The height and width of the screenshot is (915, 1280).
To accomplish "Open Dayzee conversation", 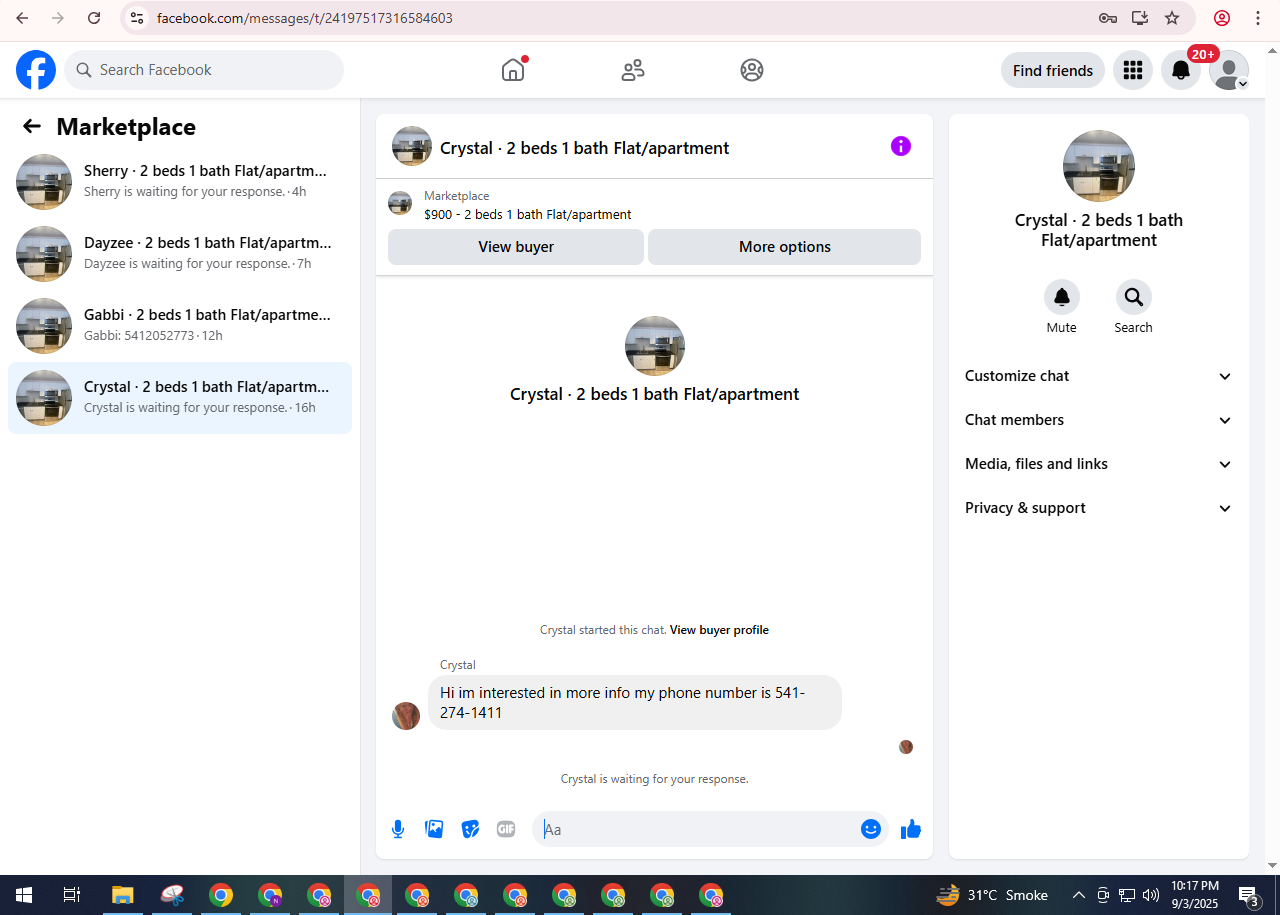I will 180,254.
